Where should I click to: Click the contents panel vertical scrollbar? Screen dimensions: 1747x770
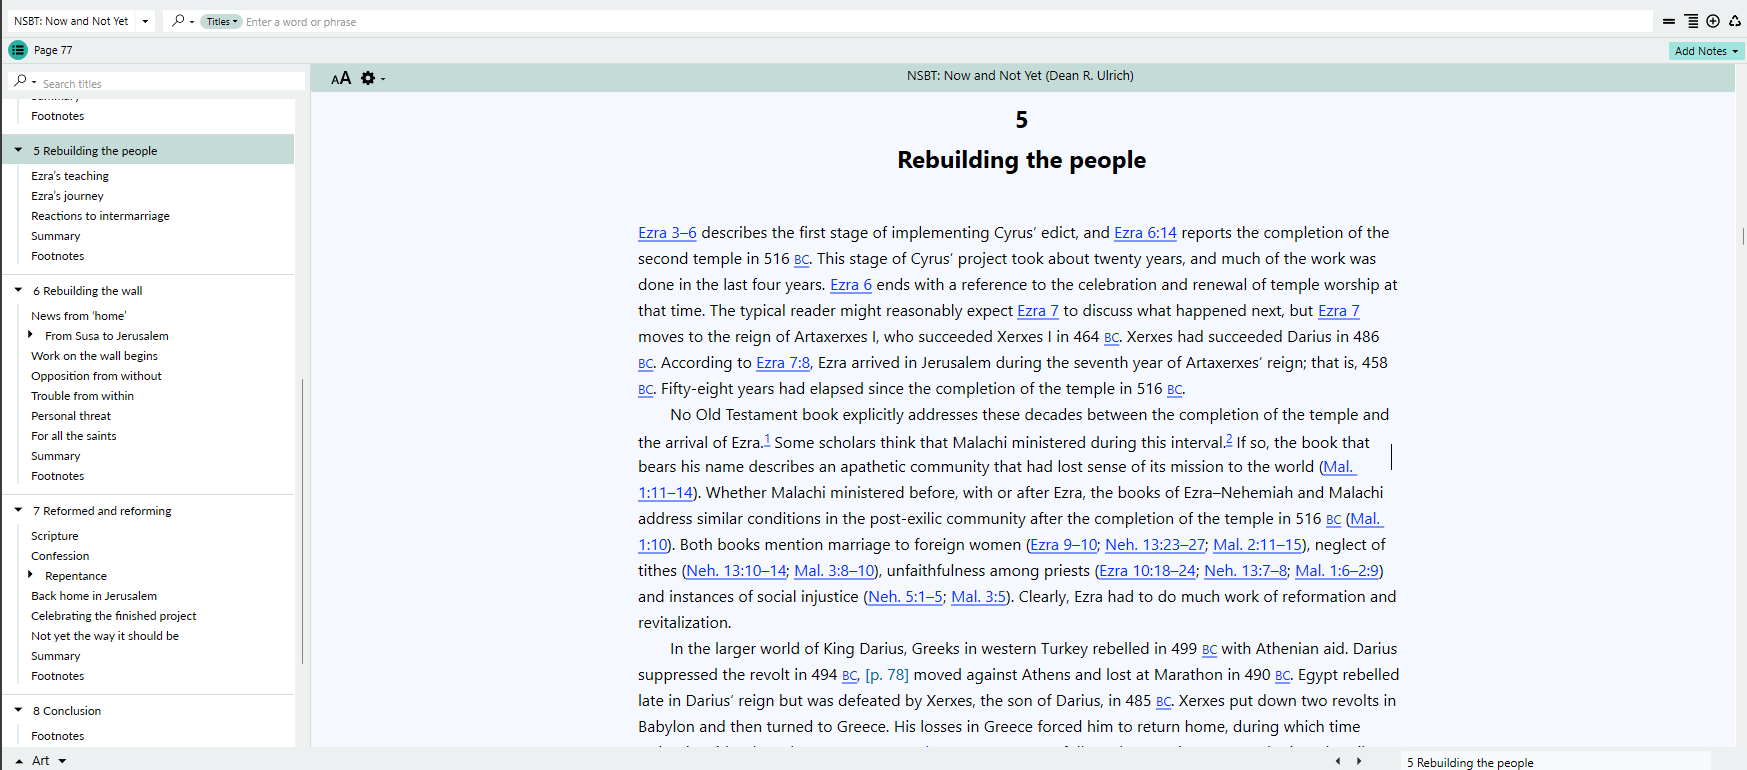point(301,520)
